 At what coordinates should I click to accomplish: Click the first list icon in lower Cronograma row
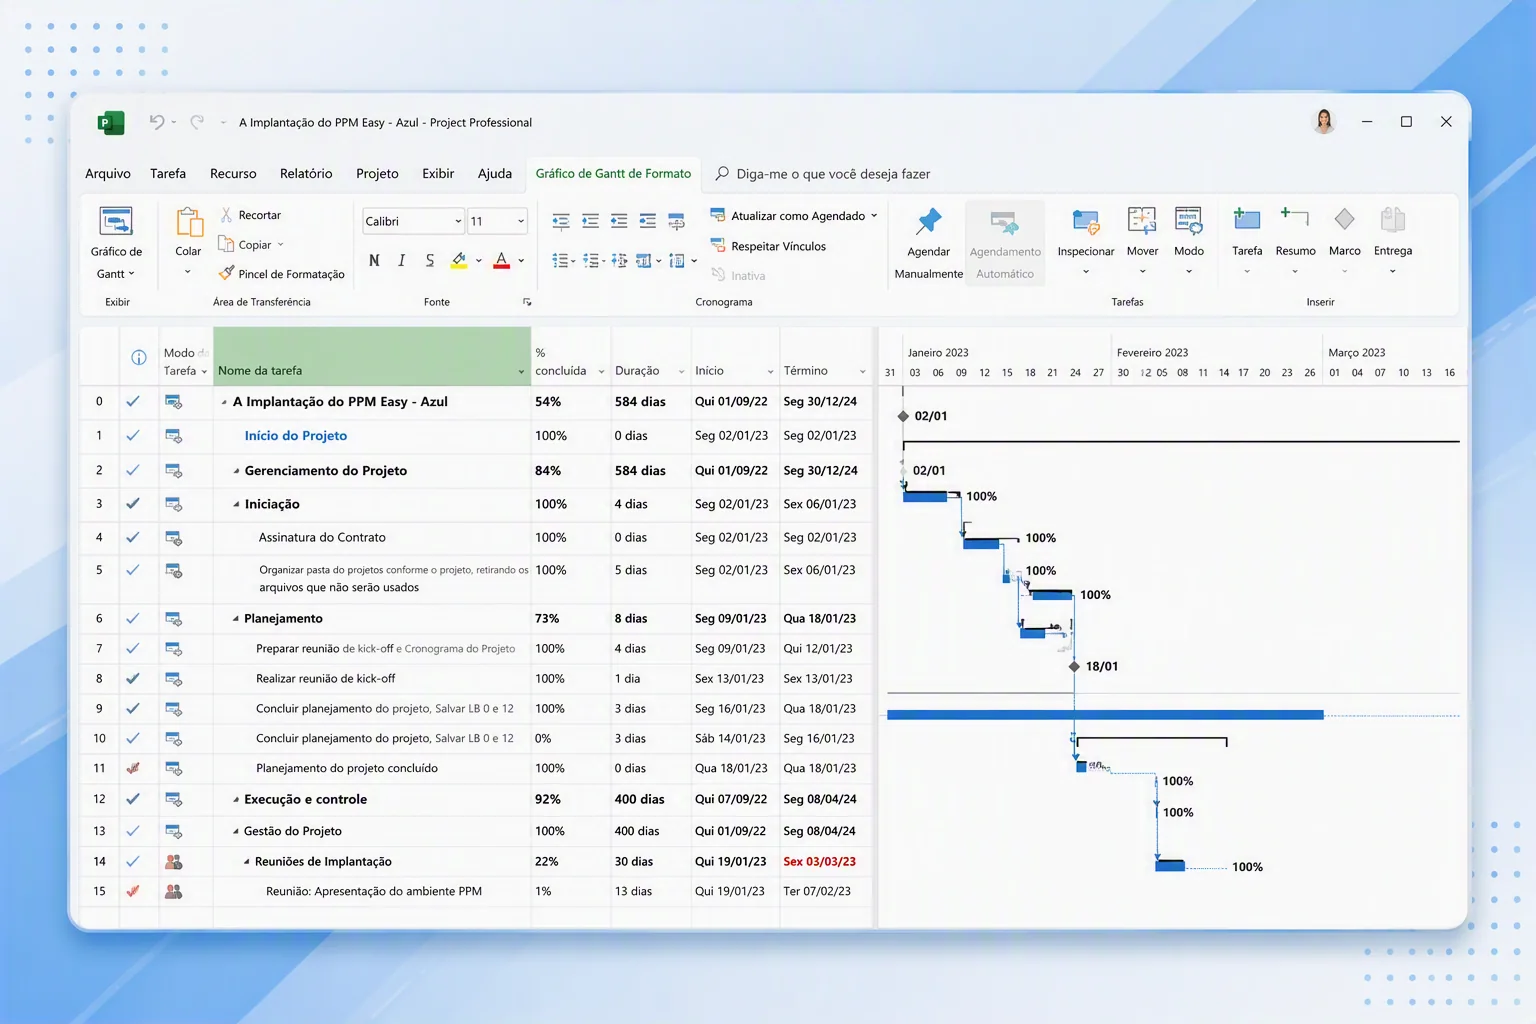click(563, 261)
